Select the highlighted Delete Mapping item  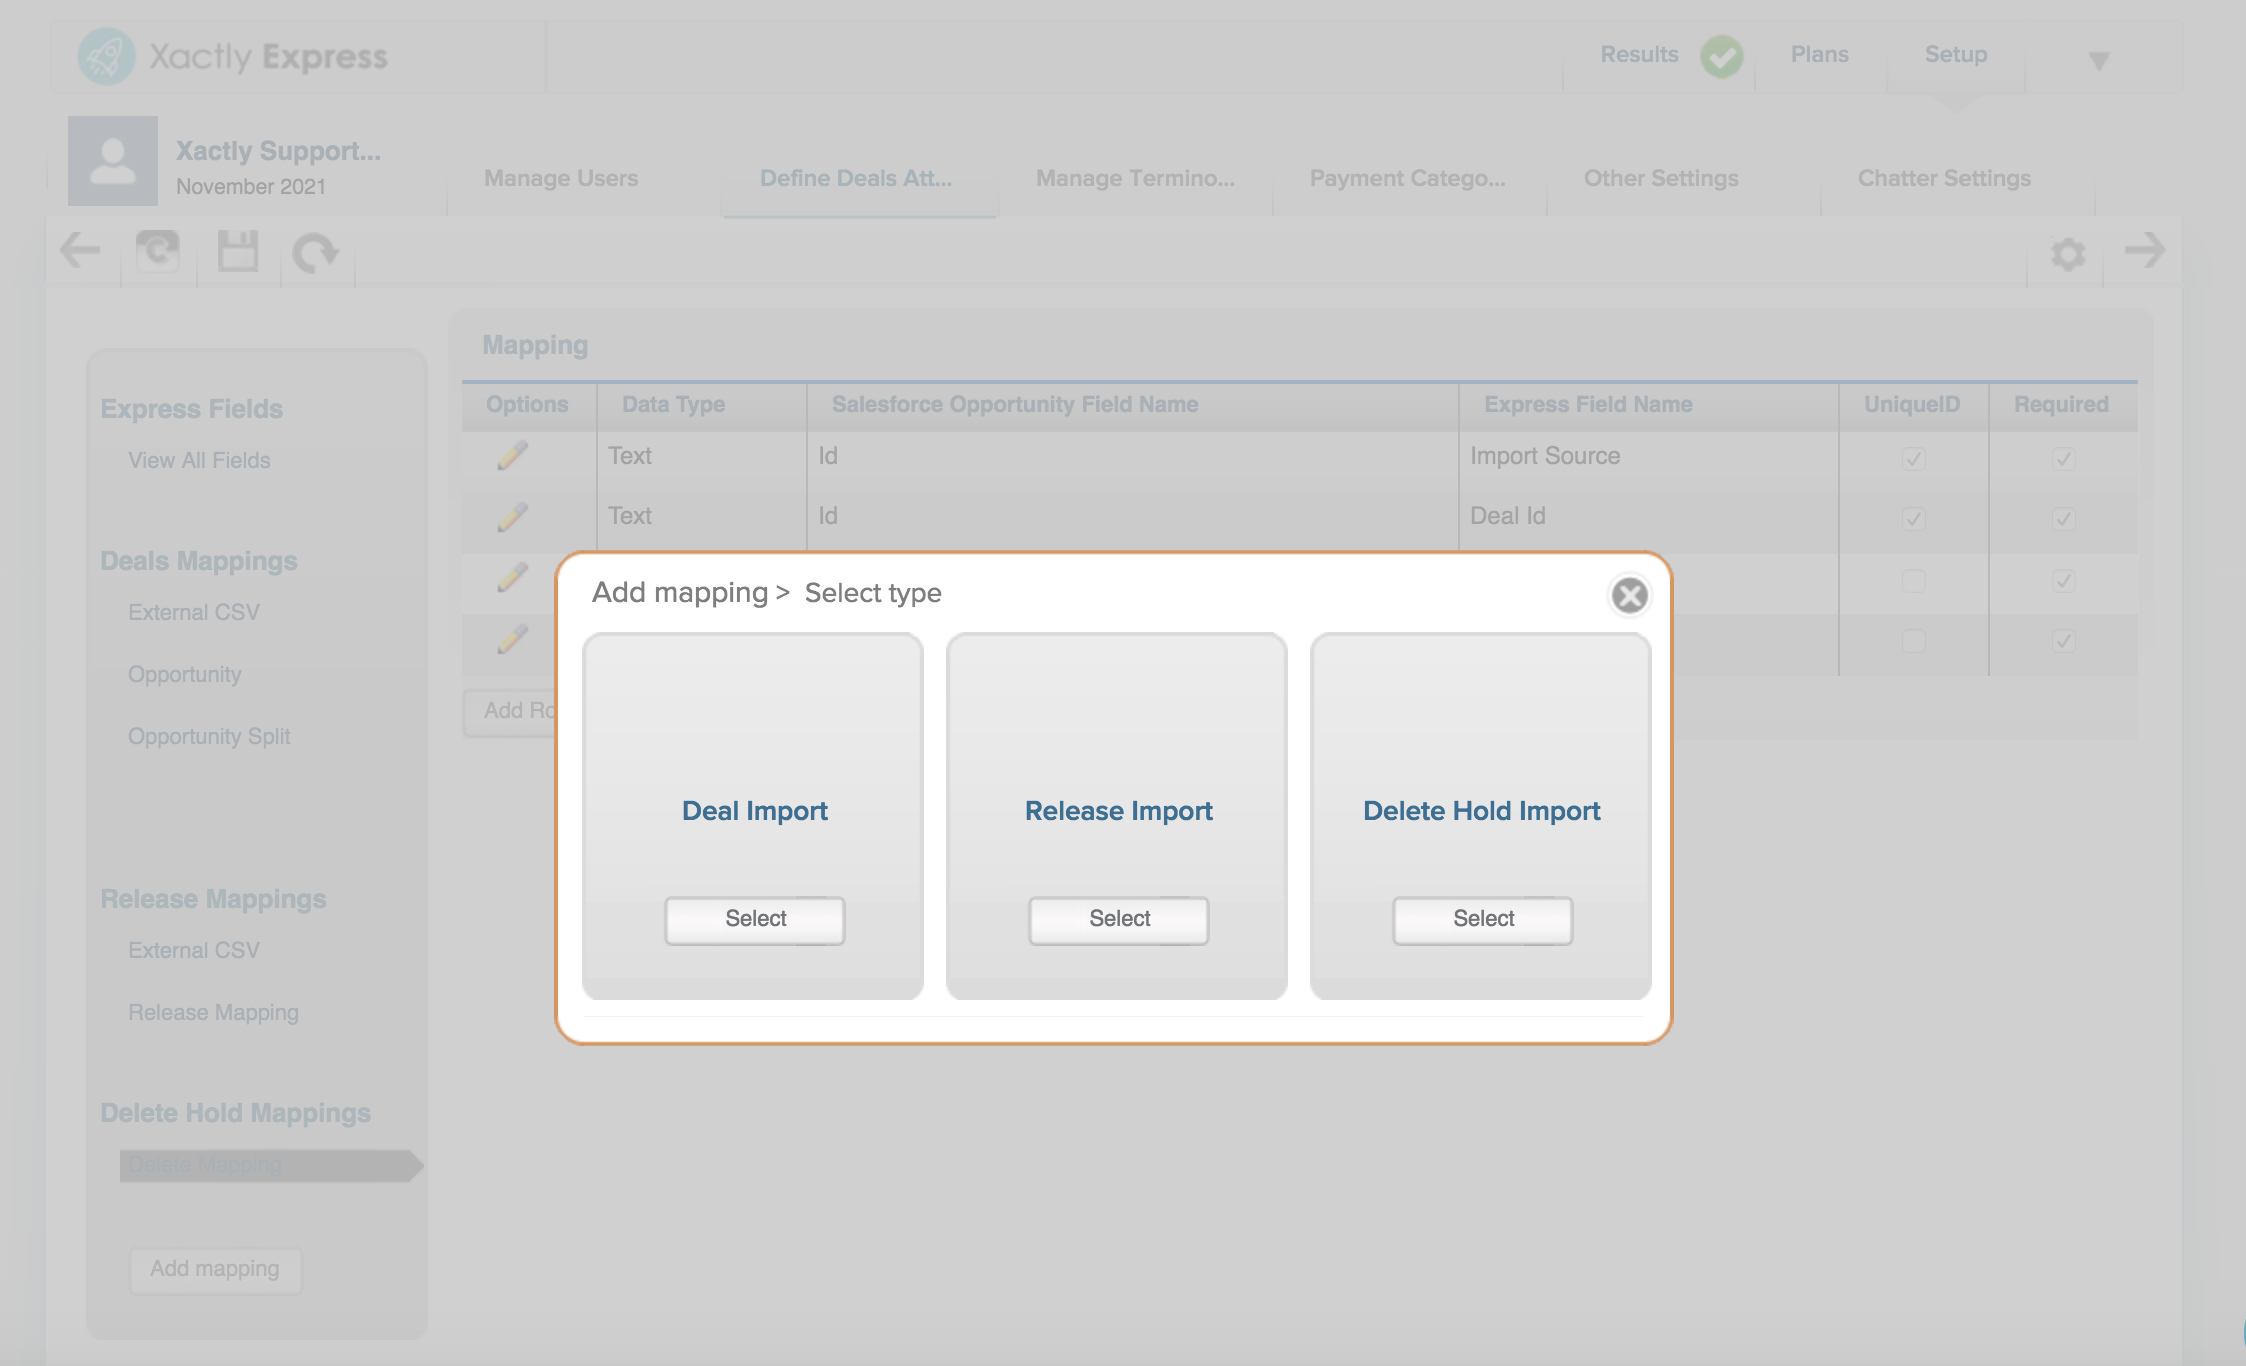pyautogui.click(x=271, y=1166)
